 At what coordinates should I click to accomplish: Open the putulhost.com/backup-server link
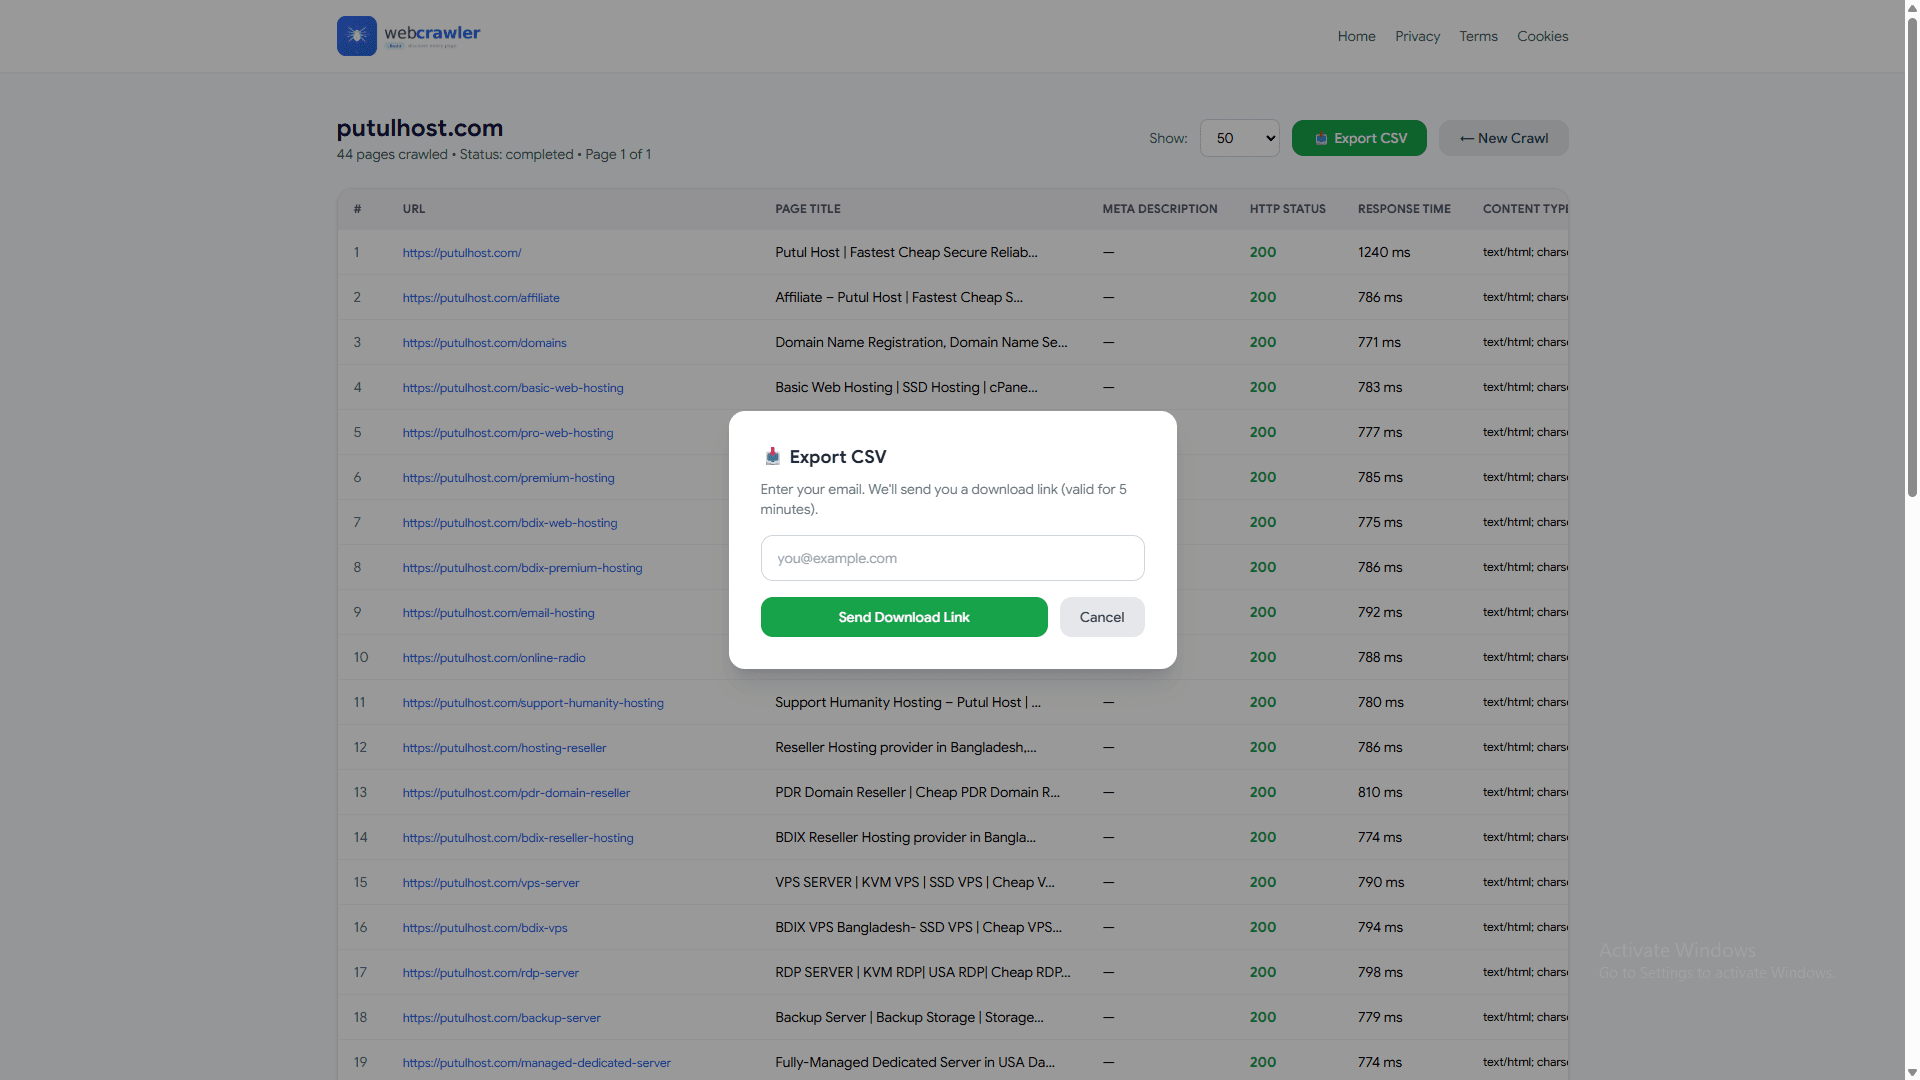(501, 1017)
